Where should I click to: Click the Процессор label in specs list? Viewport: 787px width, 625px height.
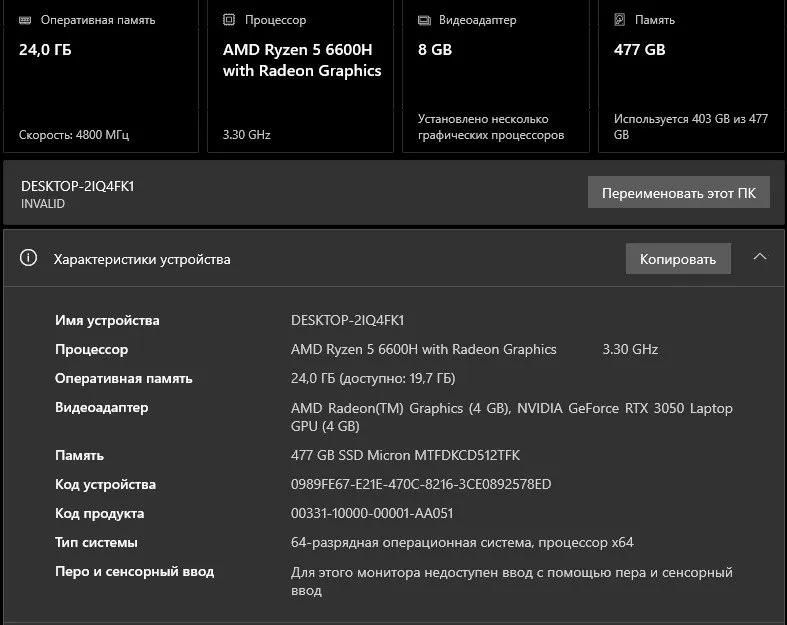(x=91, y=349)
